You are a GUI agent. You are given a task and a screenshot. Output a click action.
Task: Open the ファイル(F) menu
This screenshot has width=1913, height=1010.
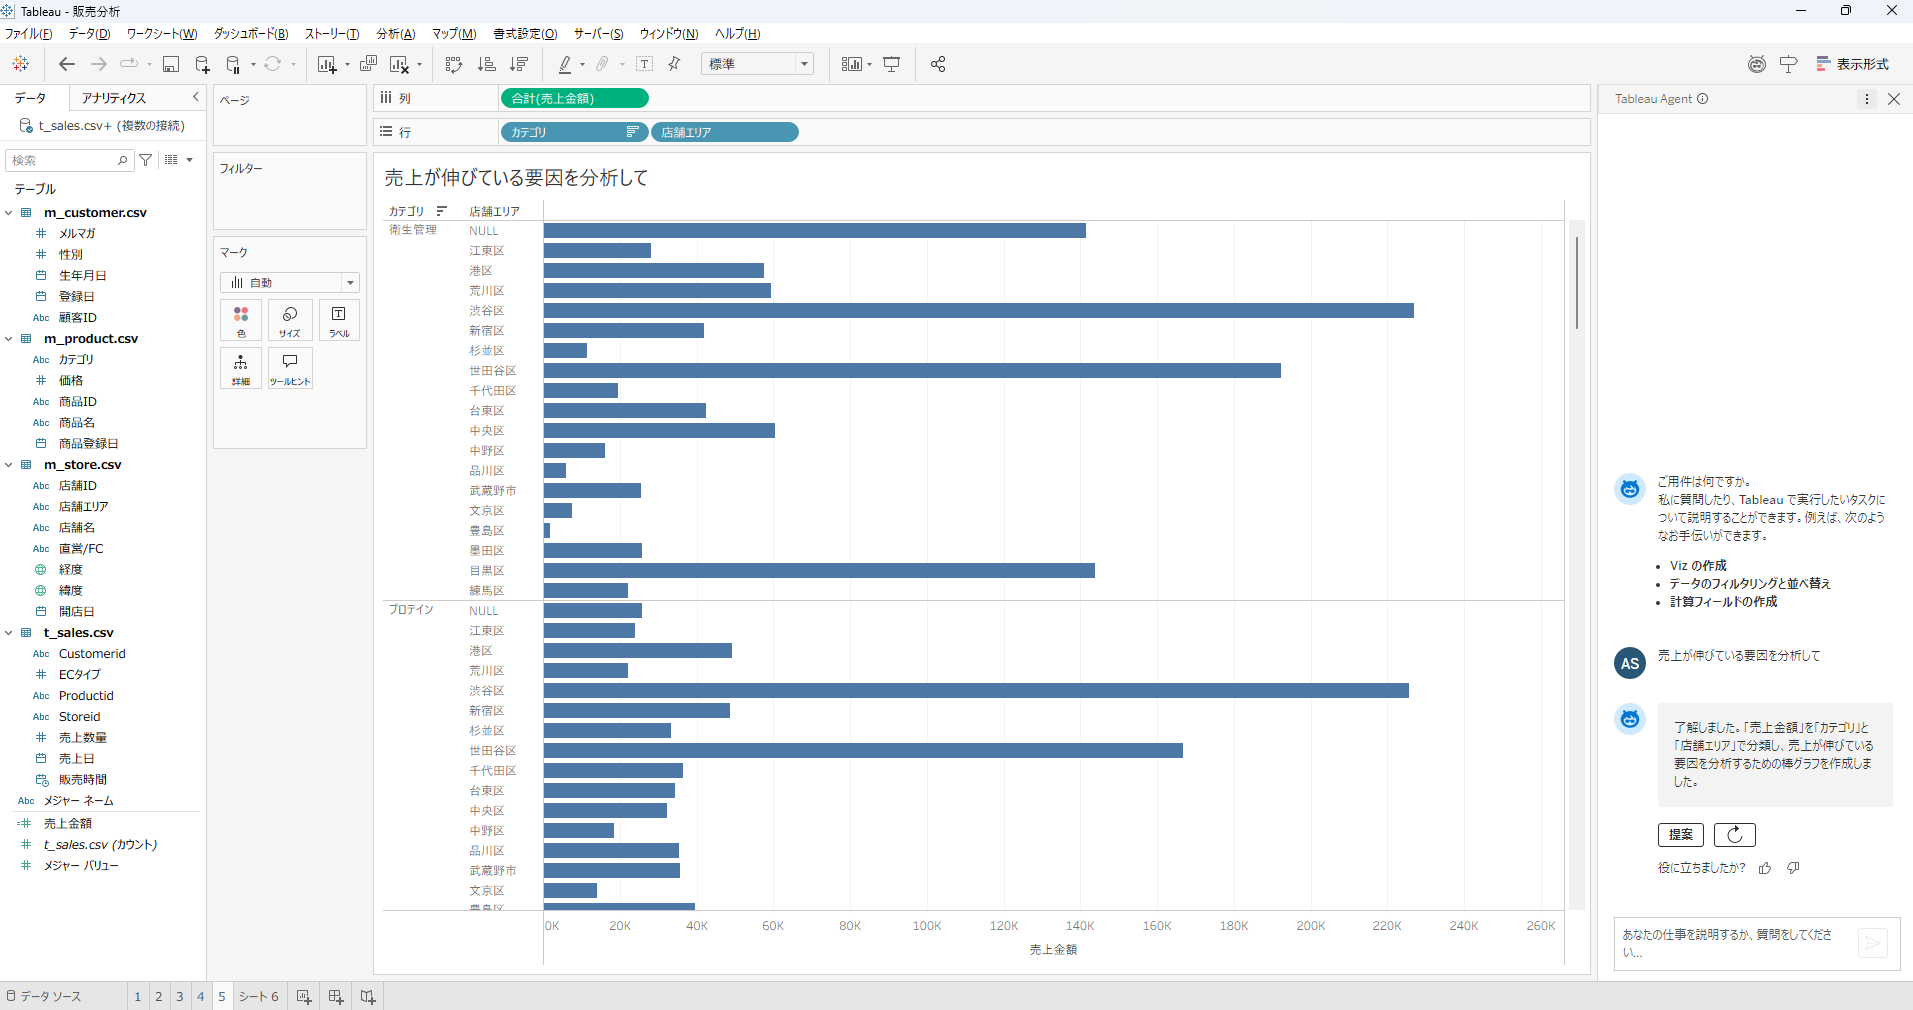pos(29,34)
